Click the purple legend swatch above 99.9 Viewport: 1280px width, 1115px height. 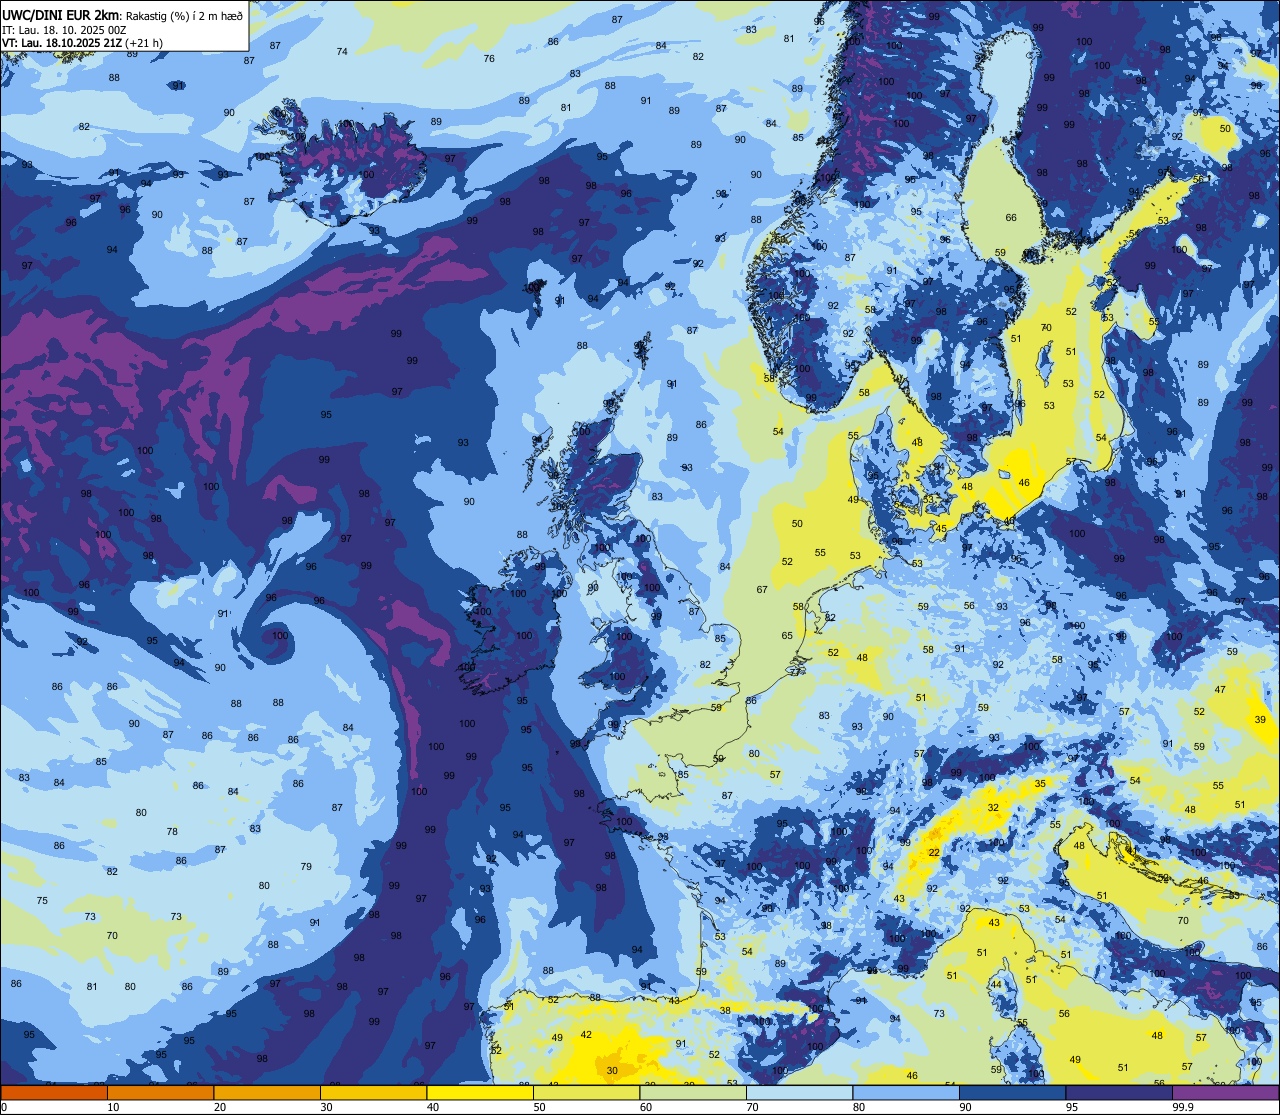pyautogui.click(x=1225, y=1092)
